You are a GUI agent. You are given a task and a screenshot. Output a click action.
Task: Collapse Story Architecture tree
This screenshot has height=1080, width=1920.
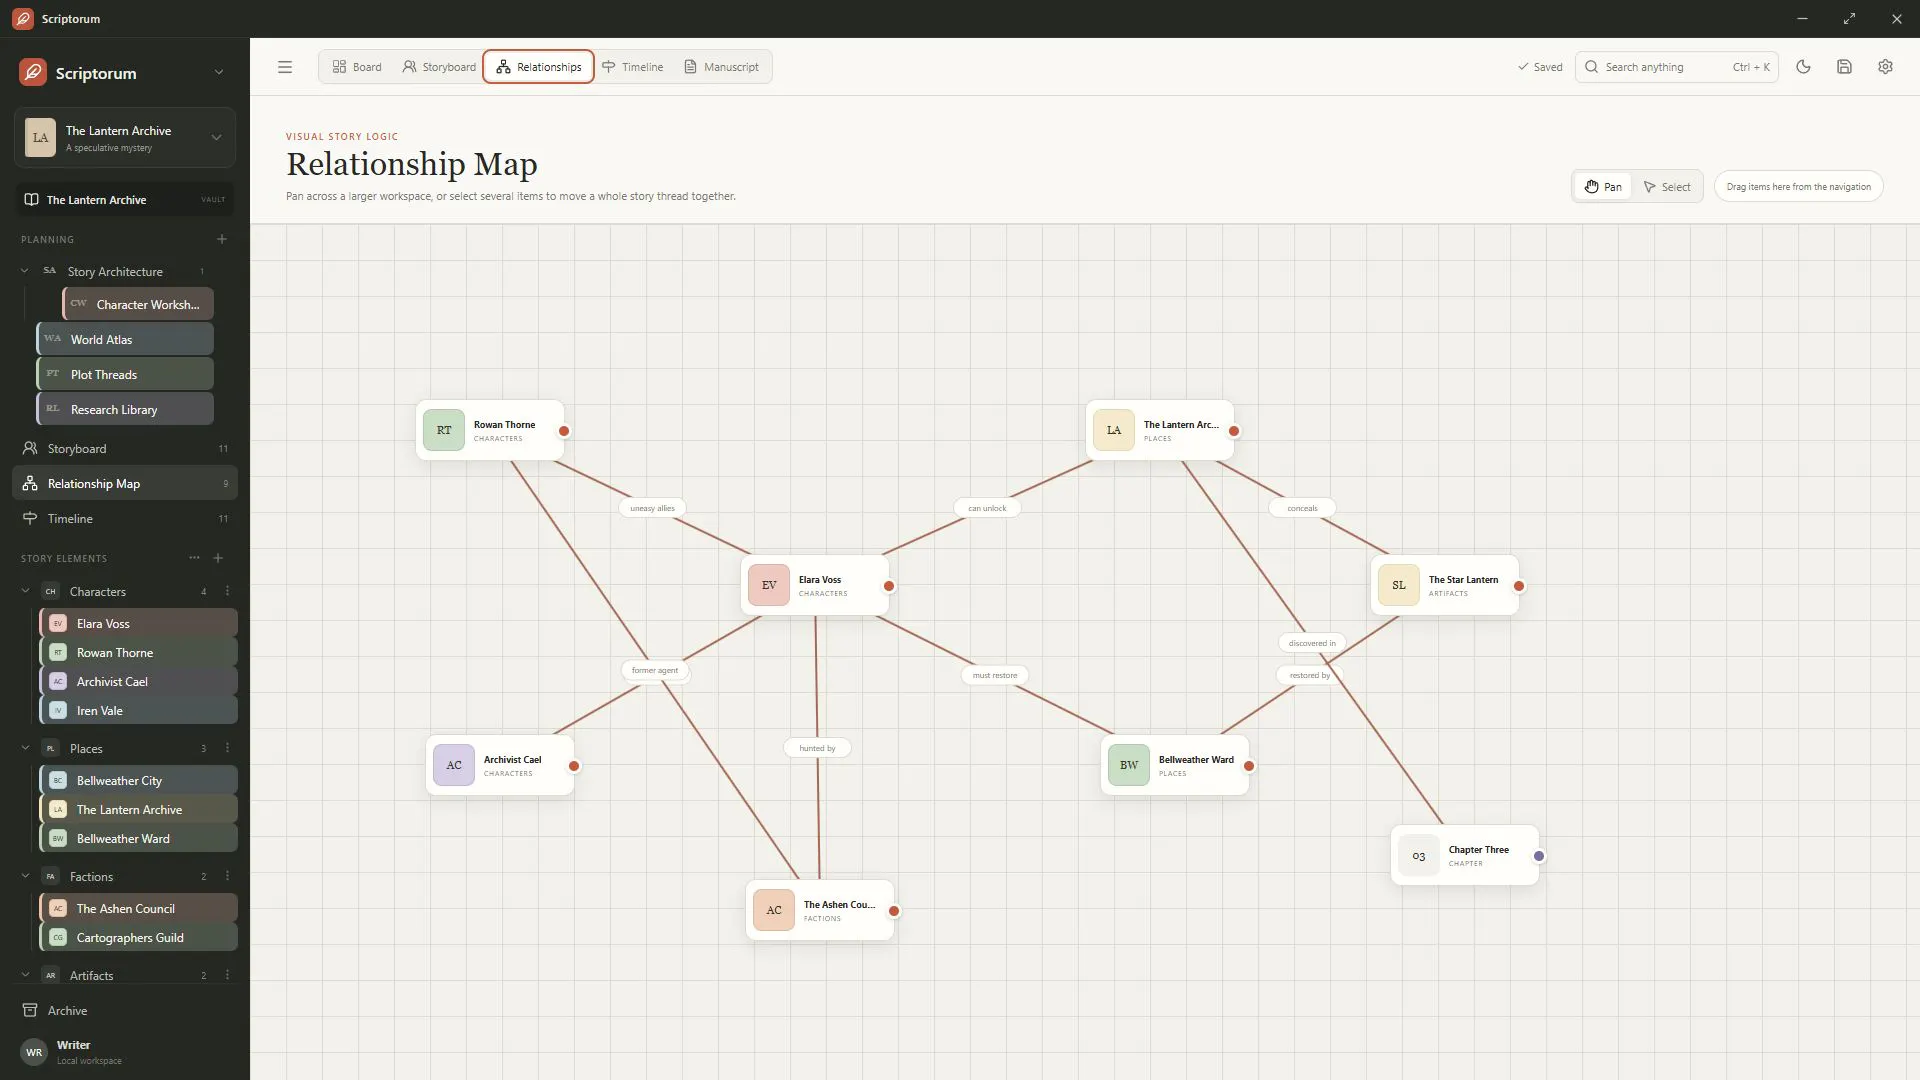coord(25,271)
